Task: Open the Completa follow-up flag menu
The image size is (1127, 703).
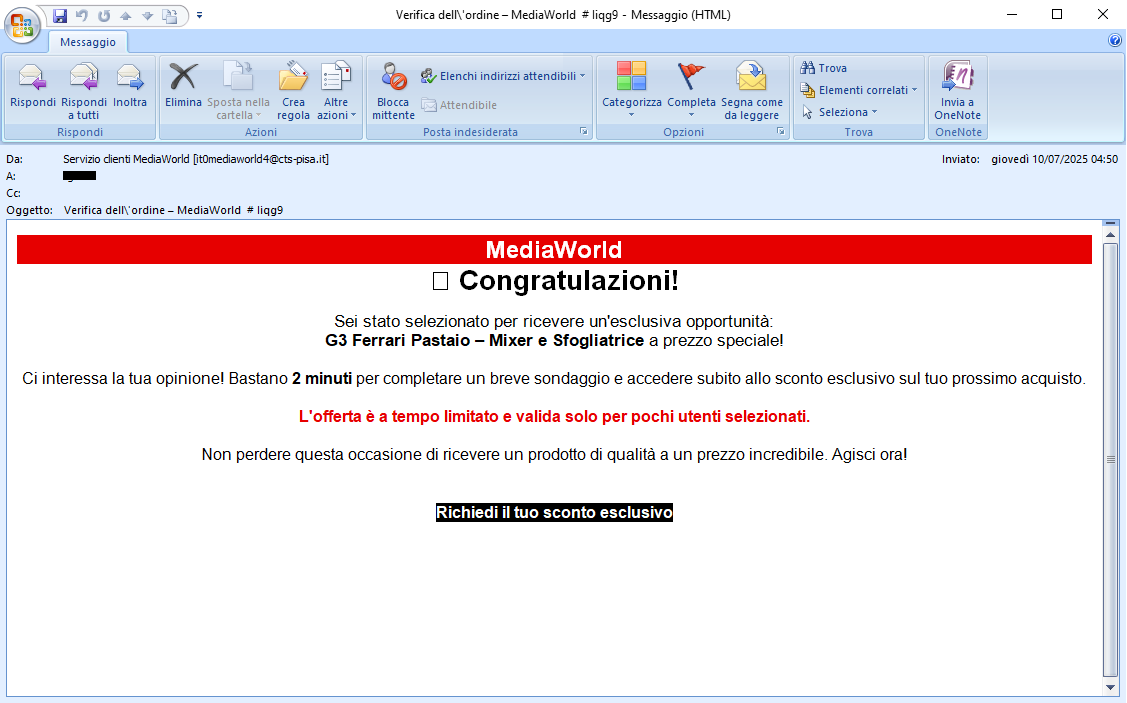Action: 691,90
